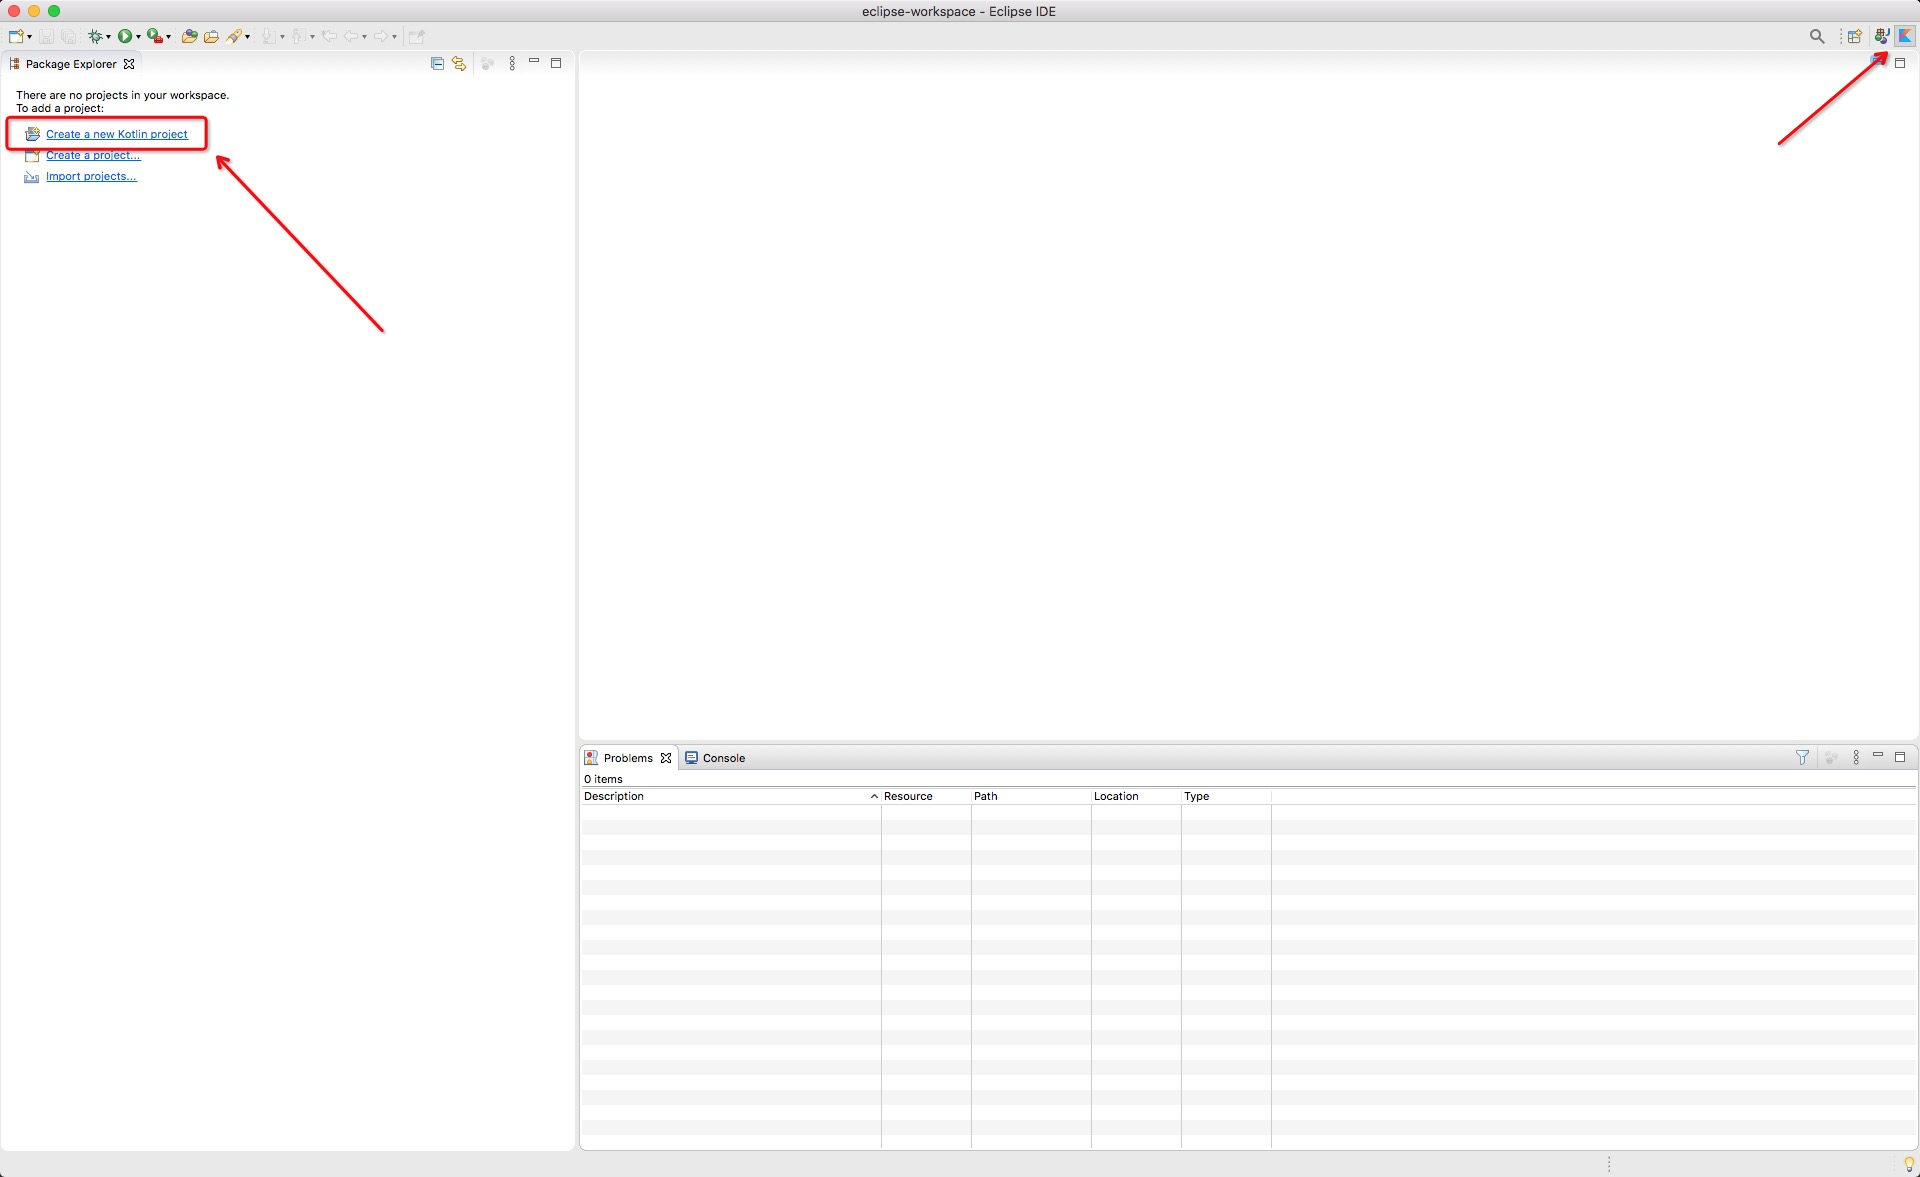Viewport: 1920px width, 1177px height.
Task: Click the Previous Annotation toolbar icon
Action: coord(298,36)
